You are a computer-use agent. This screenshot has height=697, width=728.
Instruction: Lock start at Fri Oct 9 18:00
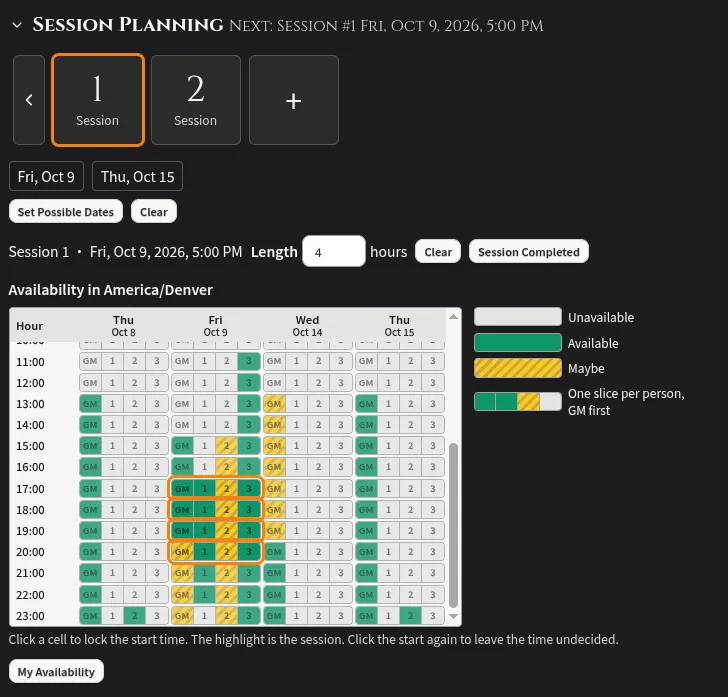click(x=215, y=509)
